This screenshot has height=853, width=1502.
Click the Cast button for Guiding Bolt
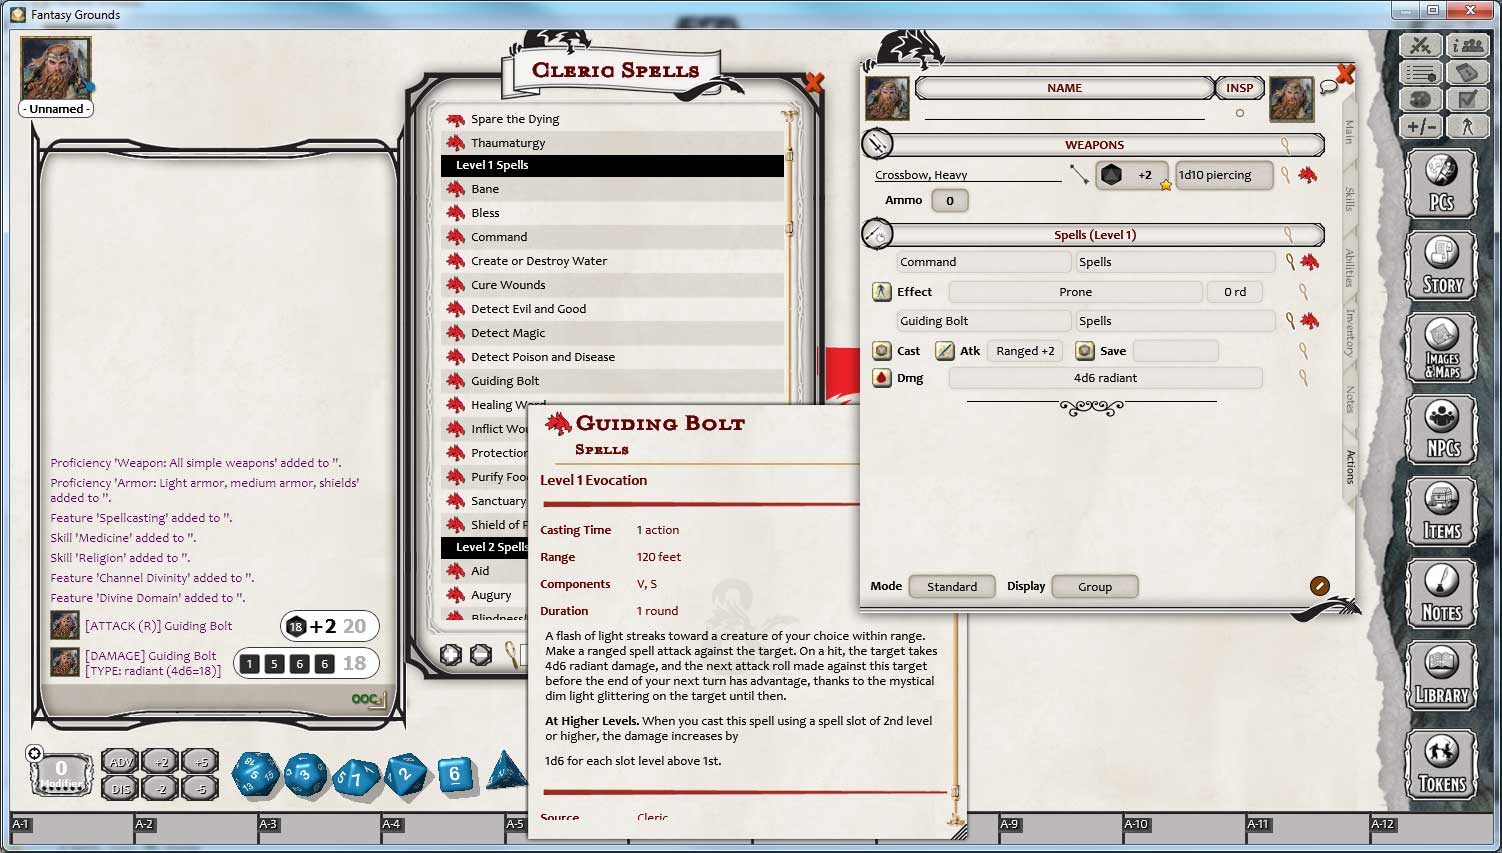882,351
